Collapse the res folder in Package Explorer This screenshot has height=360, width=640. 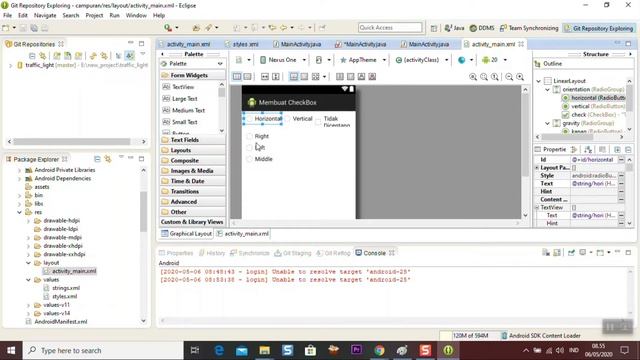19,212
